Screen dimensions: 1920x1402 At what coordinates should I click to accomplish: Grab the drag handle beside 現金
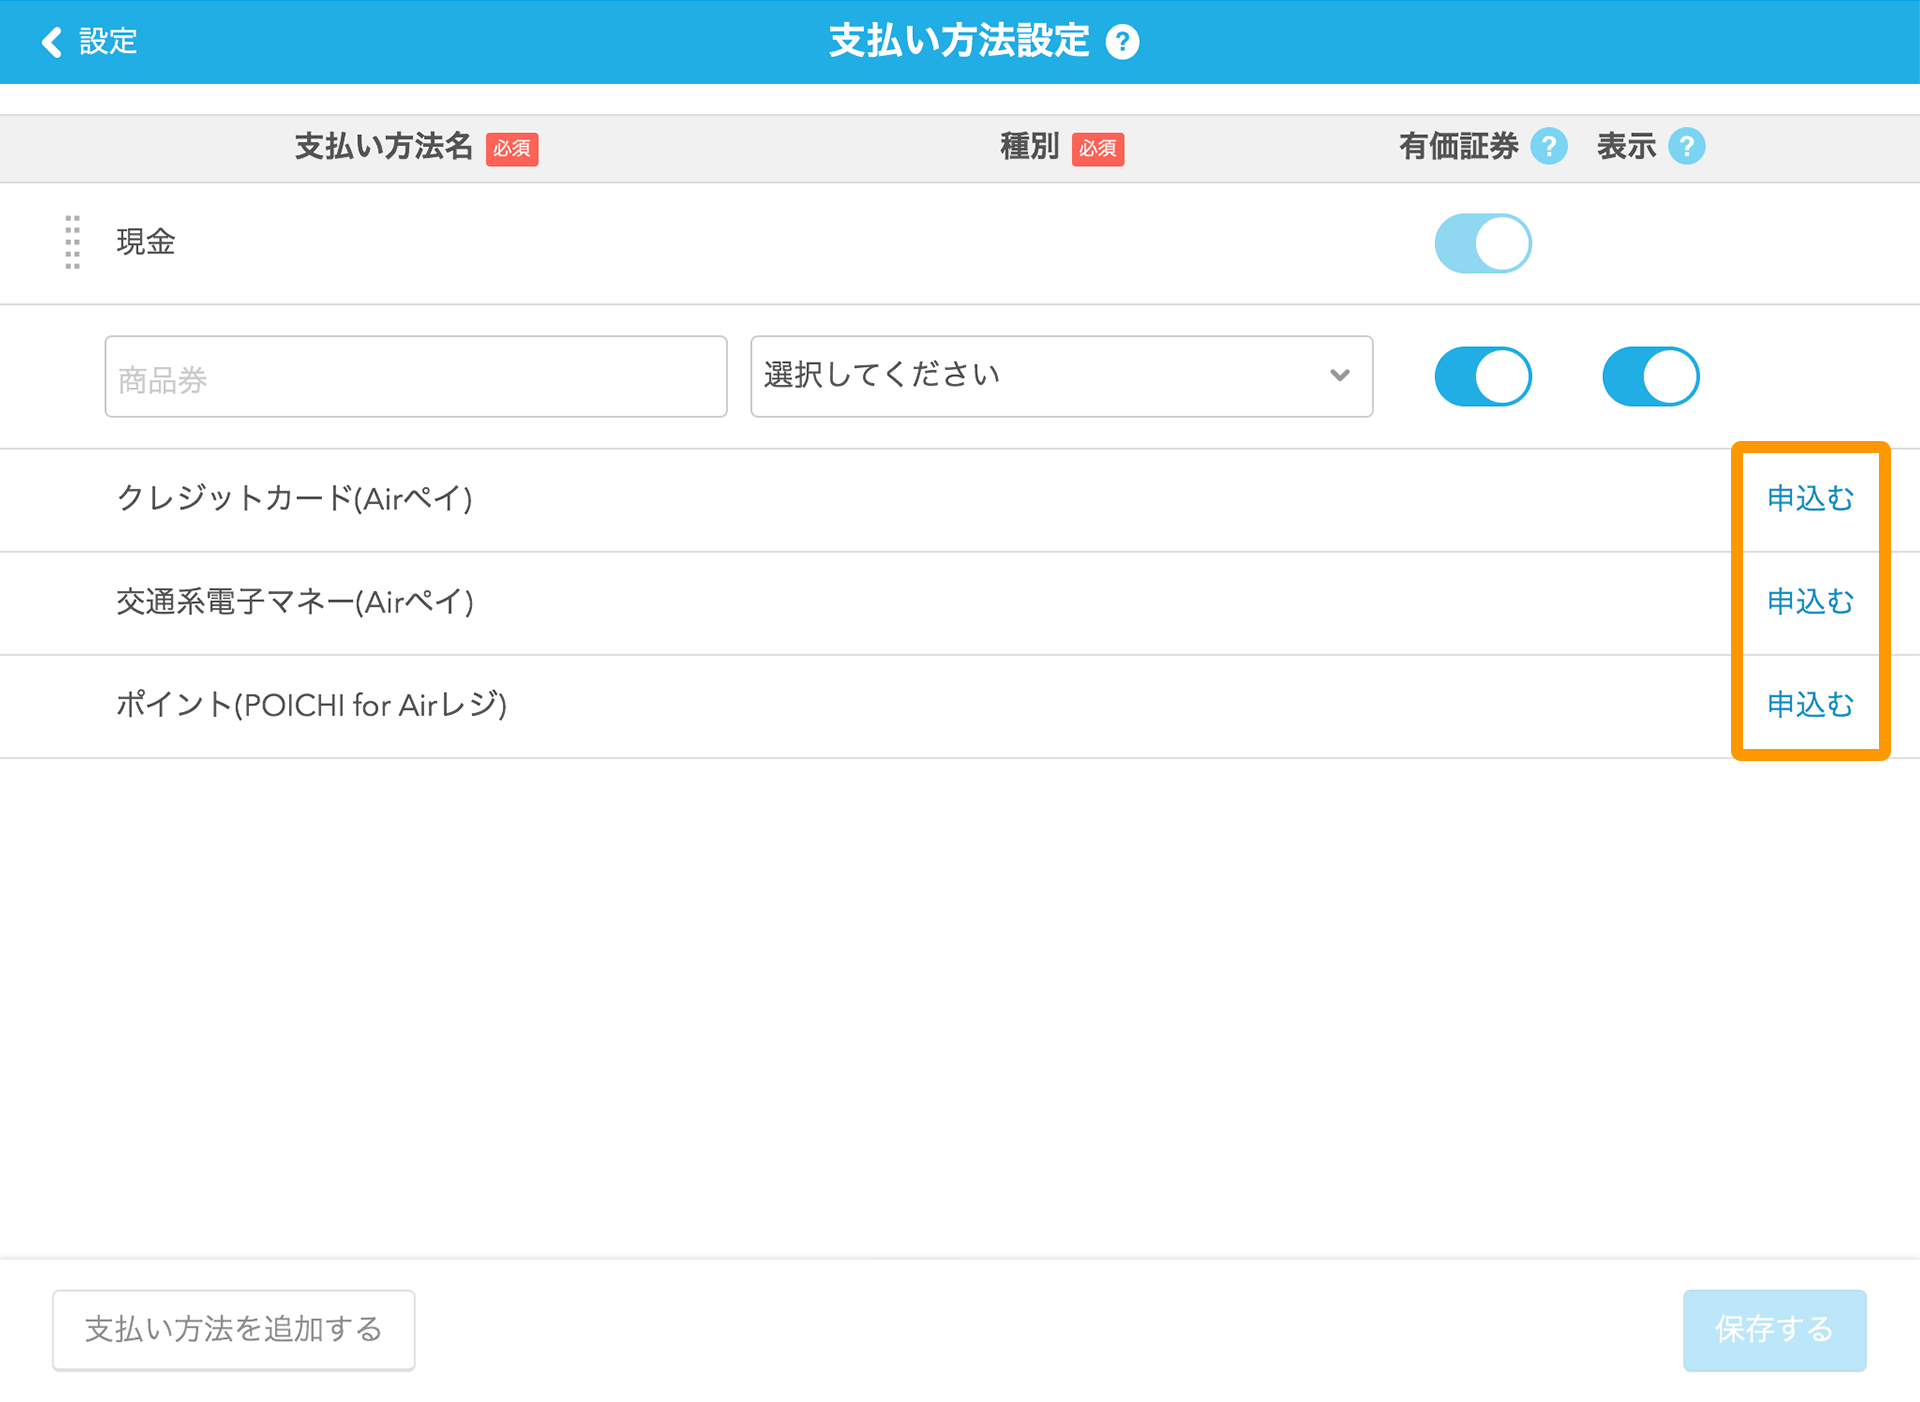click(73, 242)
